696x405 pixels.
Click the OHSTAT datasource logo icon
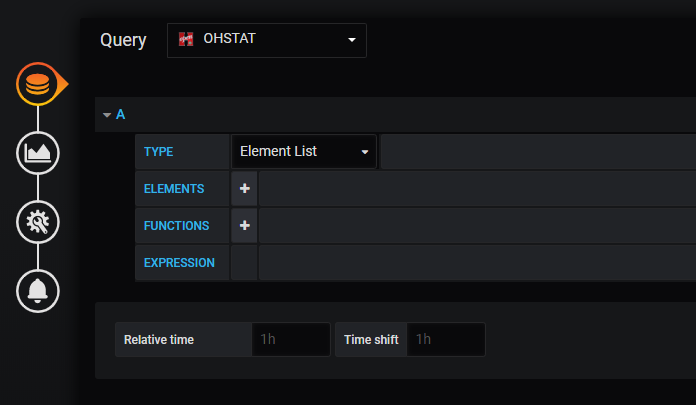186,39
